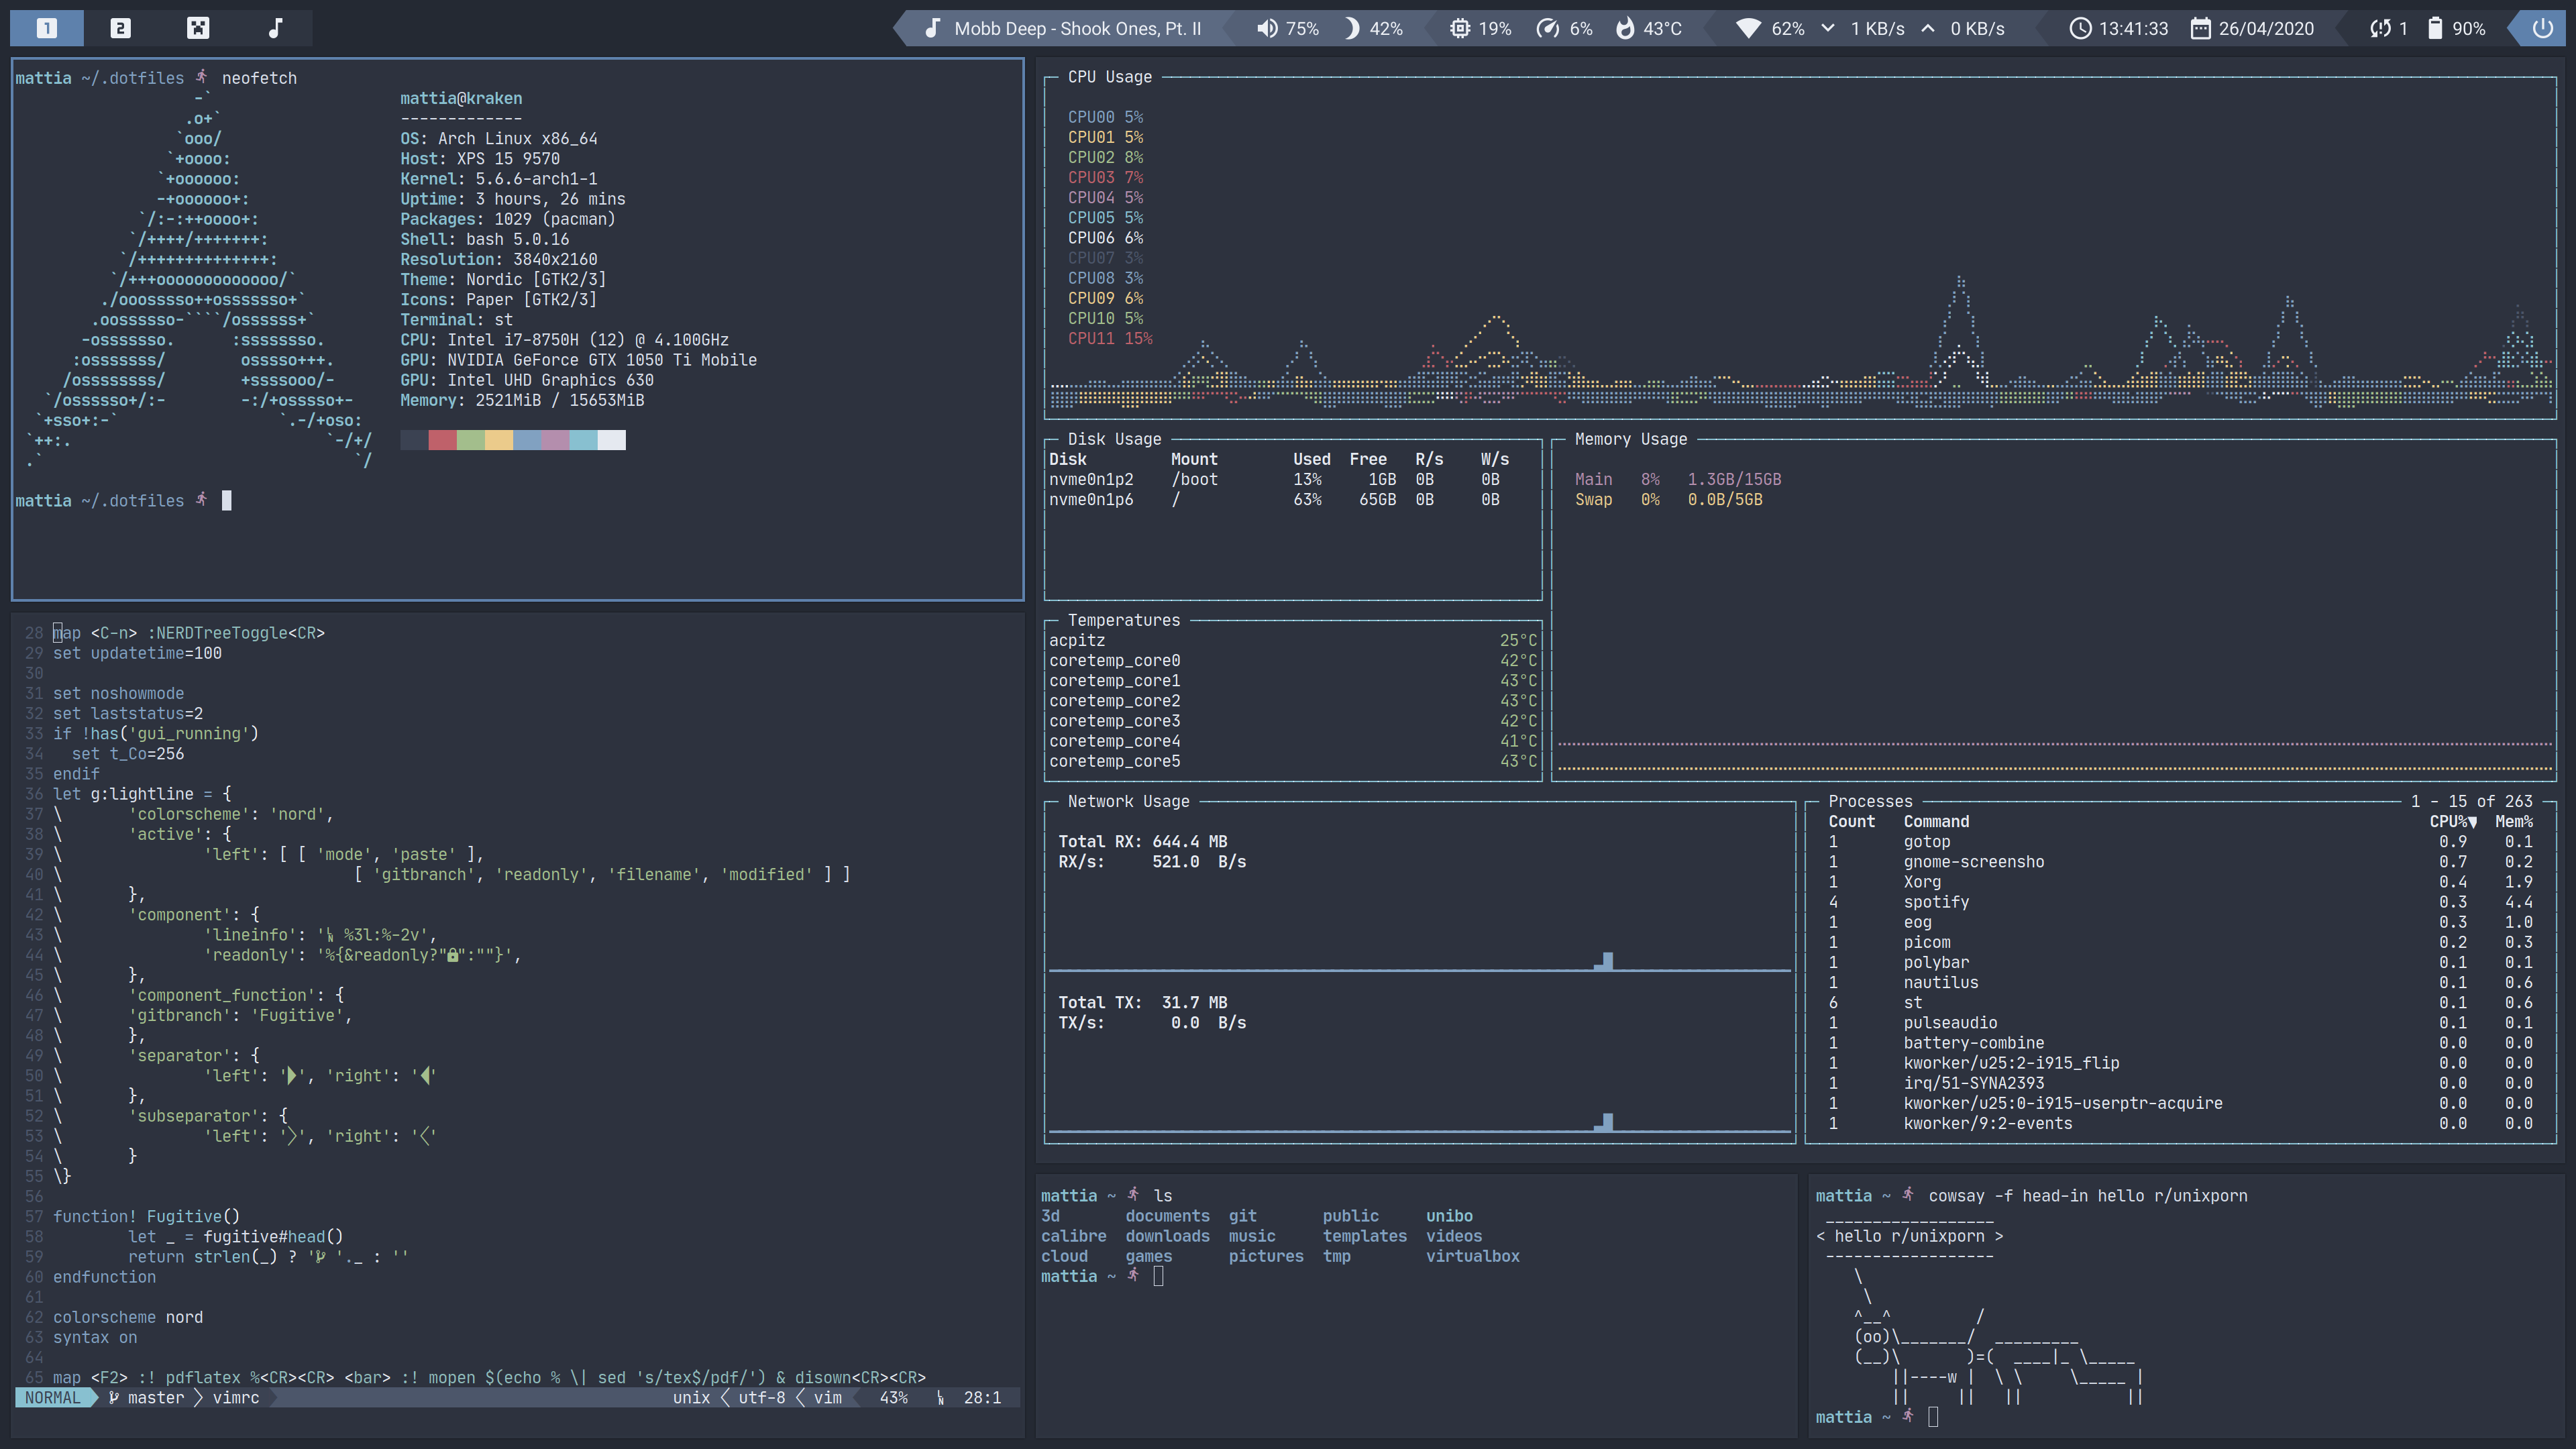This screenshot has height=1449, width=2576.
Task: Click the cursor in the ls terminal prompt
Action: tap(1158, 1276)
